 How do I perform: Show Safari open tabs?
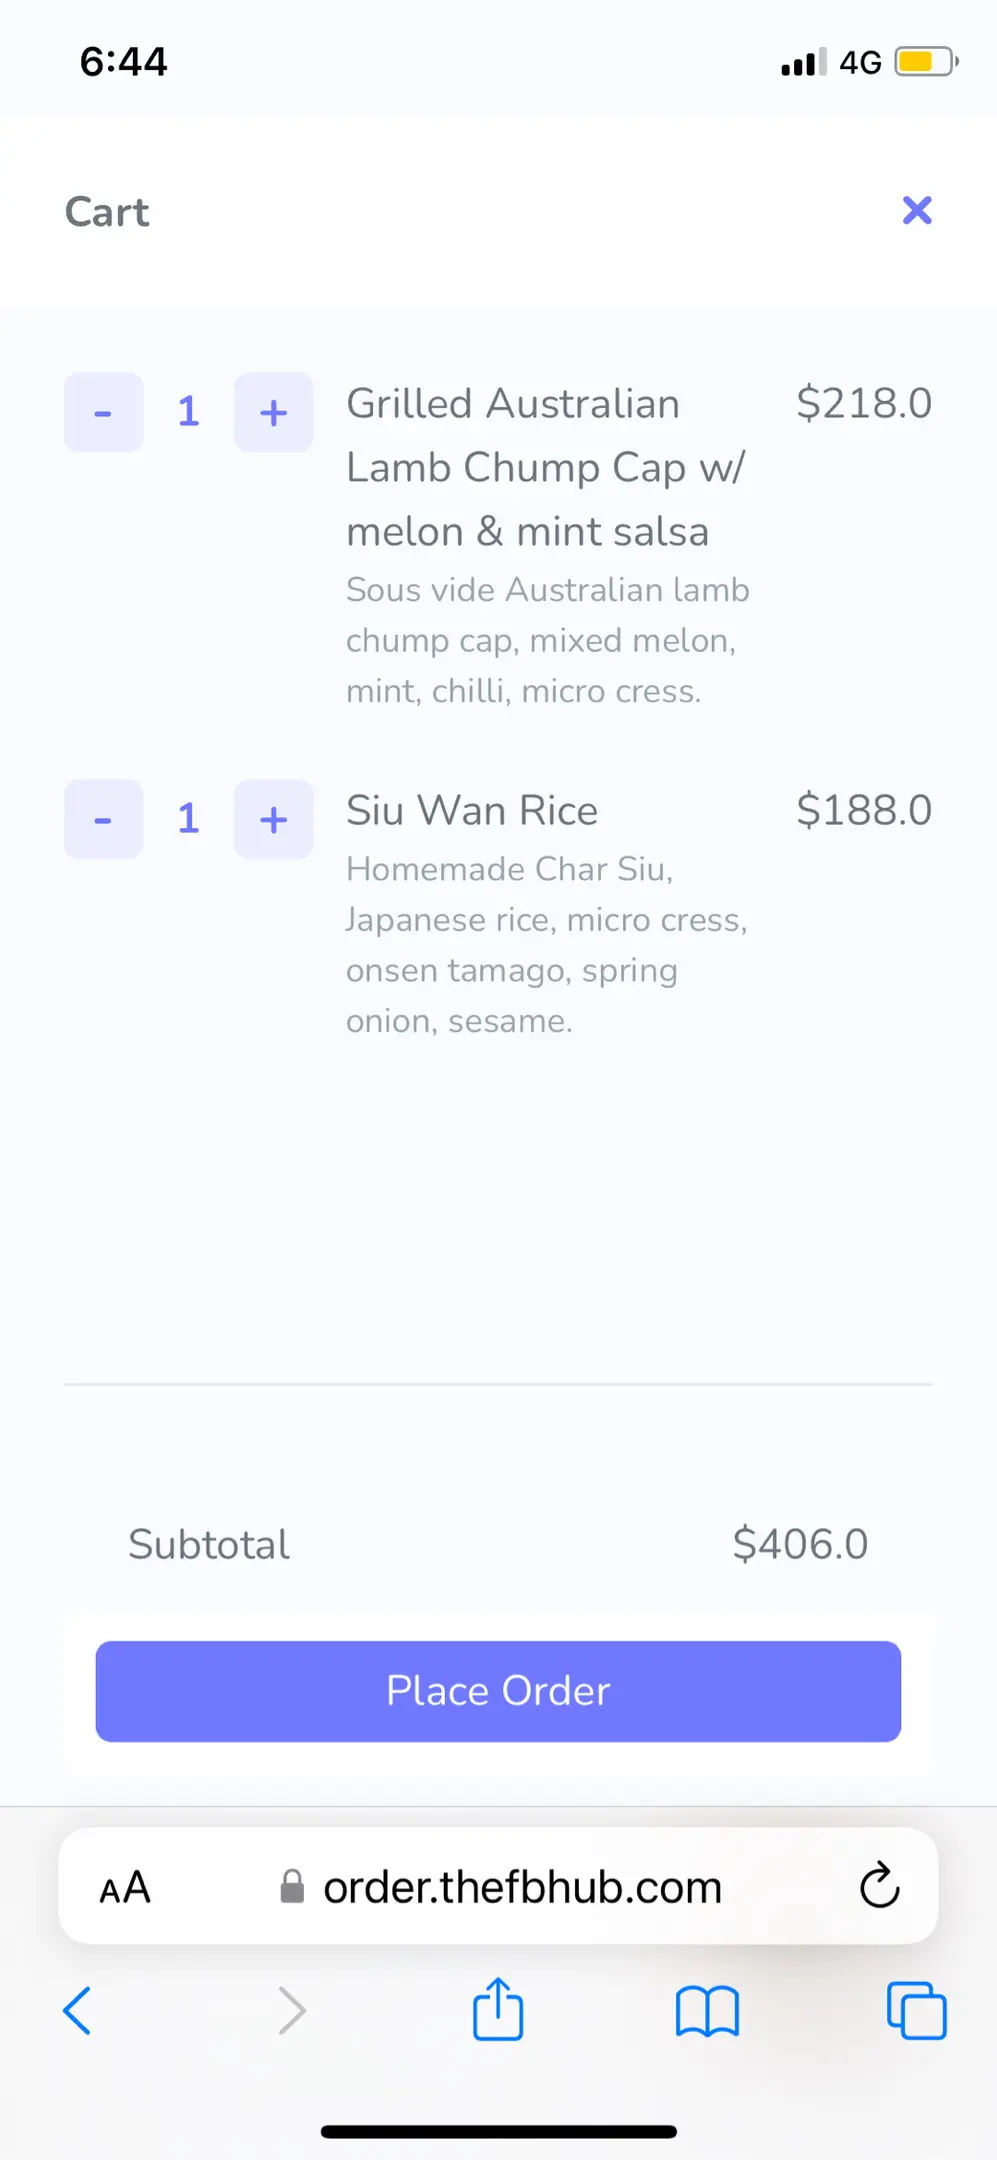coord(916,2010)
